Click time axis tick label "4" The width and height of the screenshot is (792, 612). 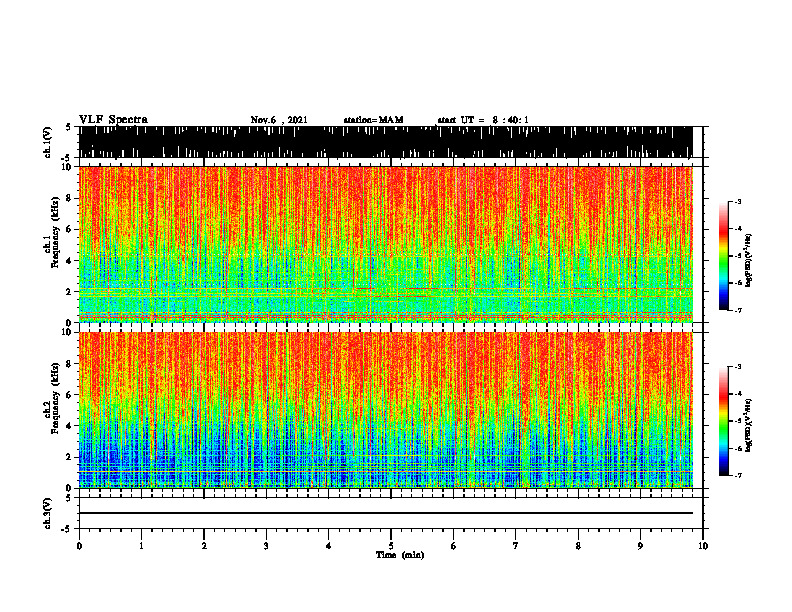pyautogui.click(x=329, y=546)
